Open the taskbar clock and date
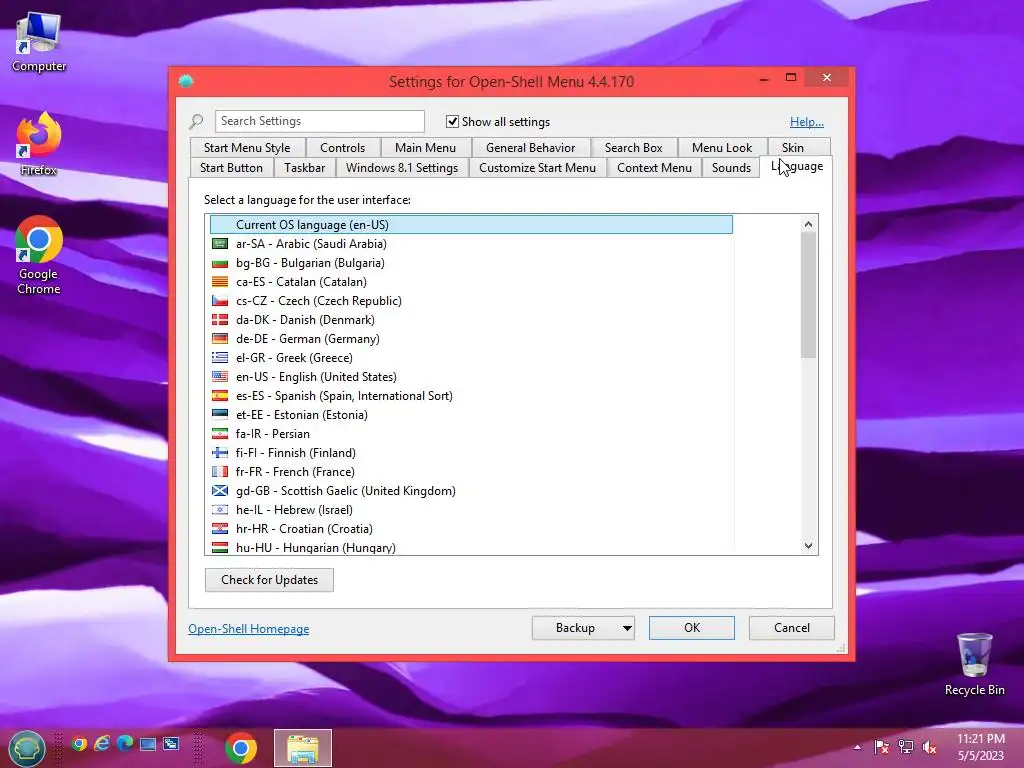Viewport: 1024px width, 768px height. pos(981,747)
